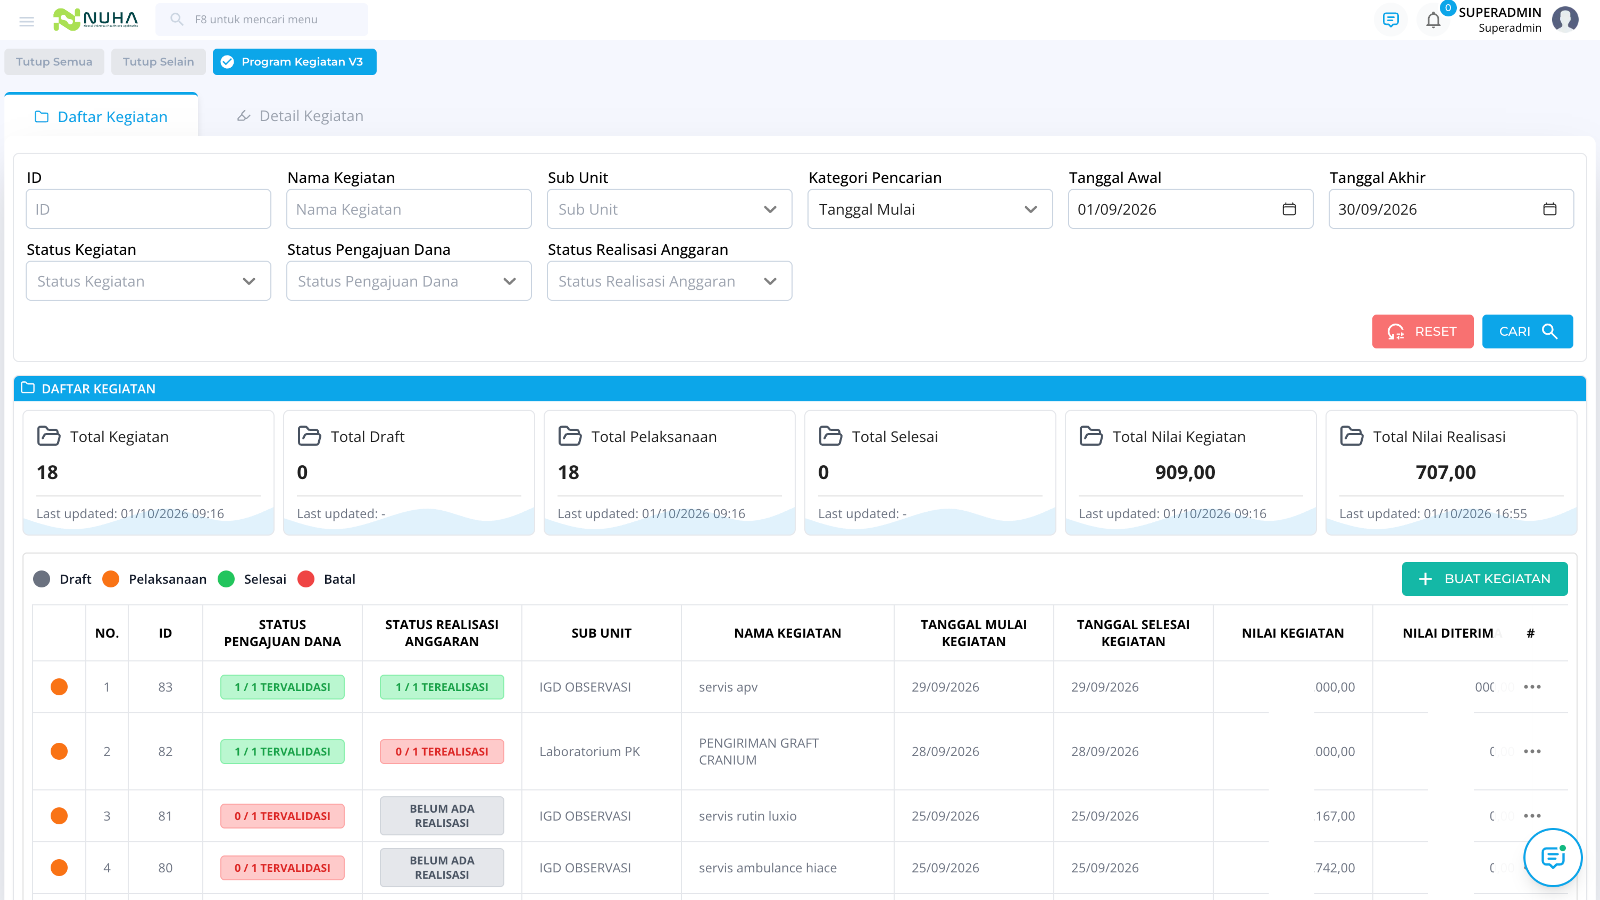The width and height of the screenshot is (1600, 900).
Task: Focus the ID input field
Action: [x=149, y=209]
